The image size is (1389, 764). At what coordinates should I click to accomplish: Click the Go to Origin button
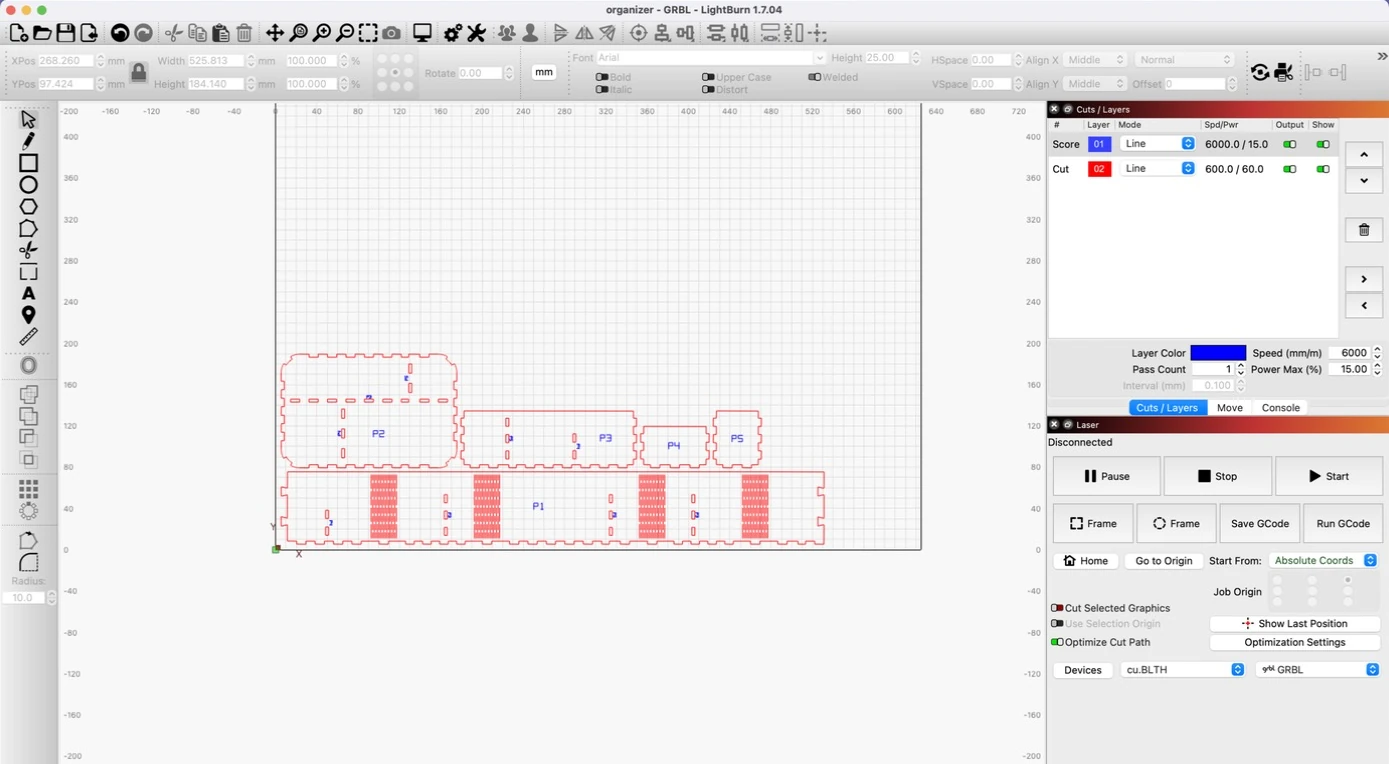(x=1163, y=561)
